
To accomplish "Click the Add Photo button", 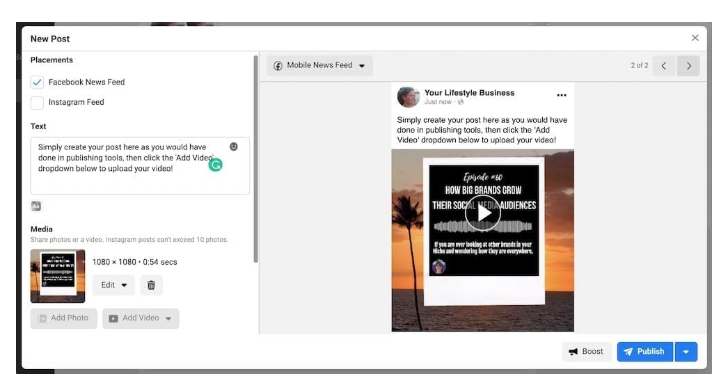I will click(x=64, y=318).
